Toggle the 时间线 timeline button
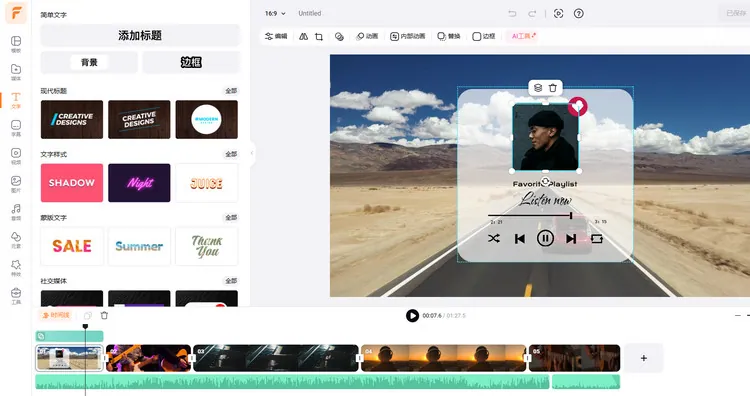Image resolution: width=750 pixels, height=396 pixels. [x=56, y=315]
